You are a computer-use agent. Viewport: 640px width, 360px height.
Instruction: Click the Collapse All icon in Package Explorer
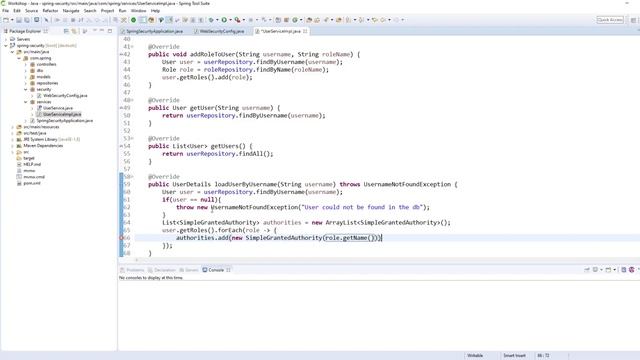66,31
